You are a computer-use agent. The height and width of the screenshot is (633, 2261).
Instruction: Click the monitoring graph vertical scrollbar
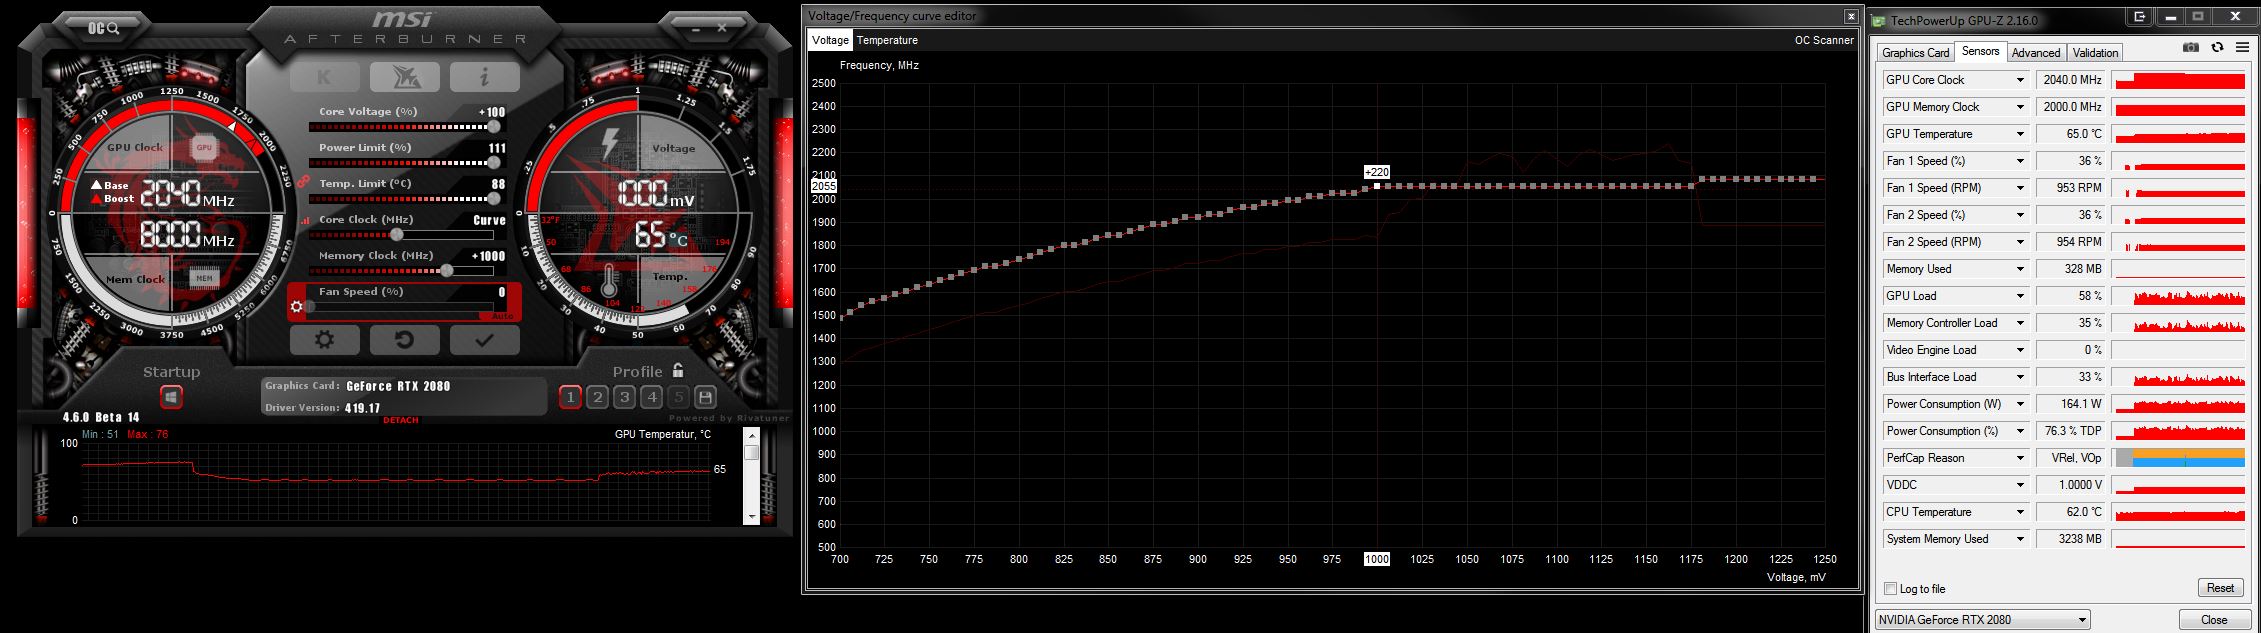[752, 475]
